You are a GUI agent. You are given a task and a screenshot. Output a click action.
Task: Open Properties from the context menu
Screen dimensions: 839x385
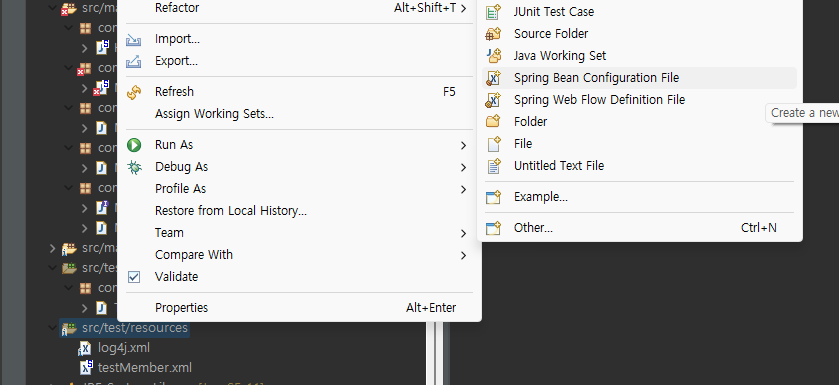point(181,308)
